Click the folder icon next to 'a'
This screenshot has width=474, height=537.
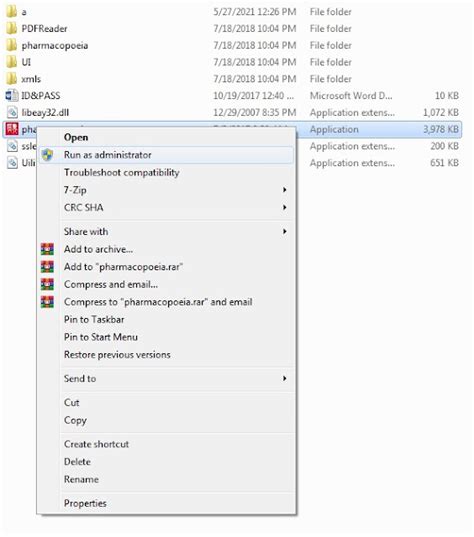pos(11,11)
